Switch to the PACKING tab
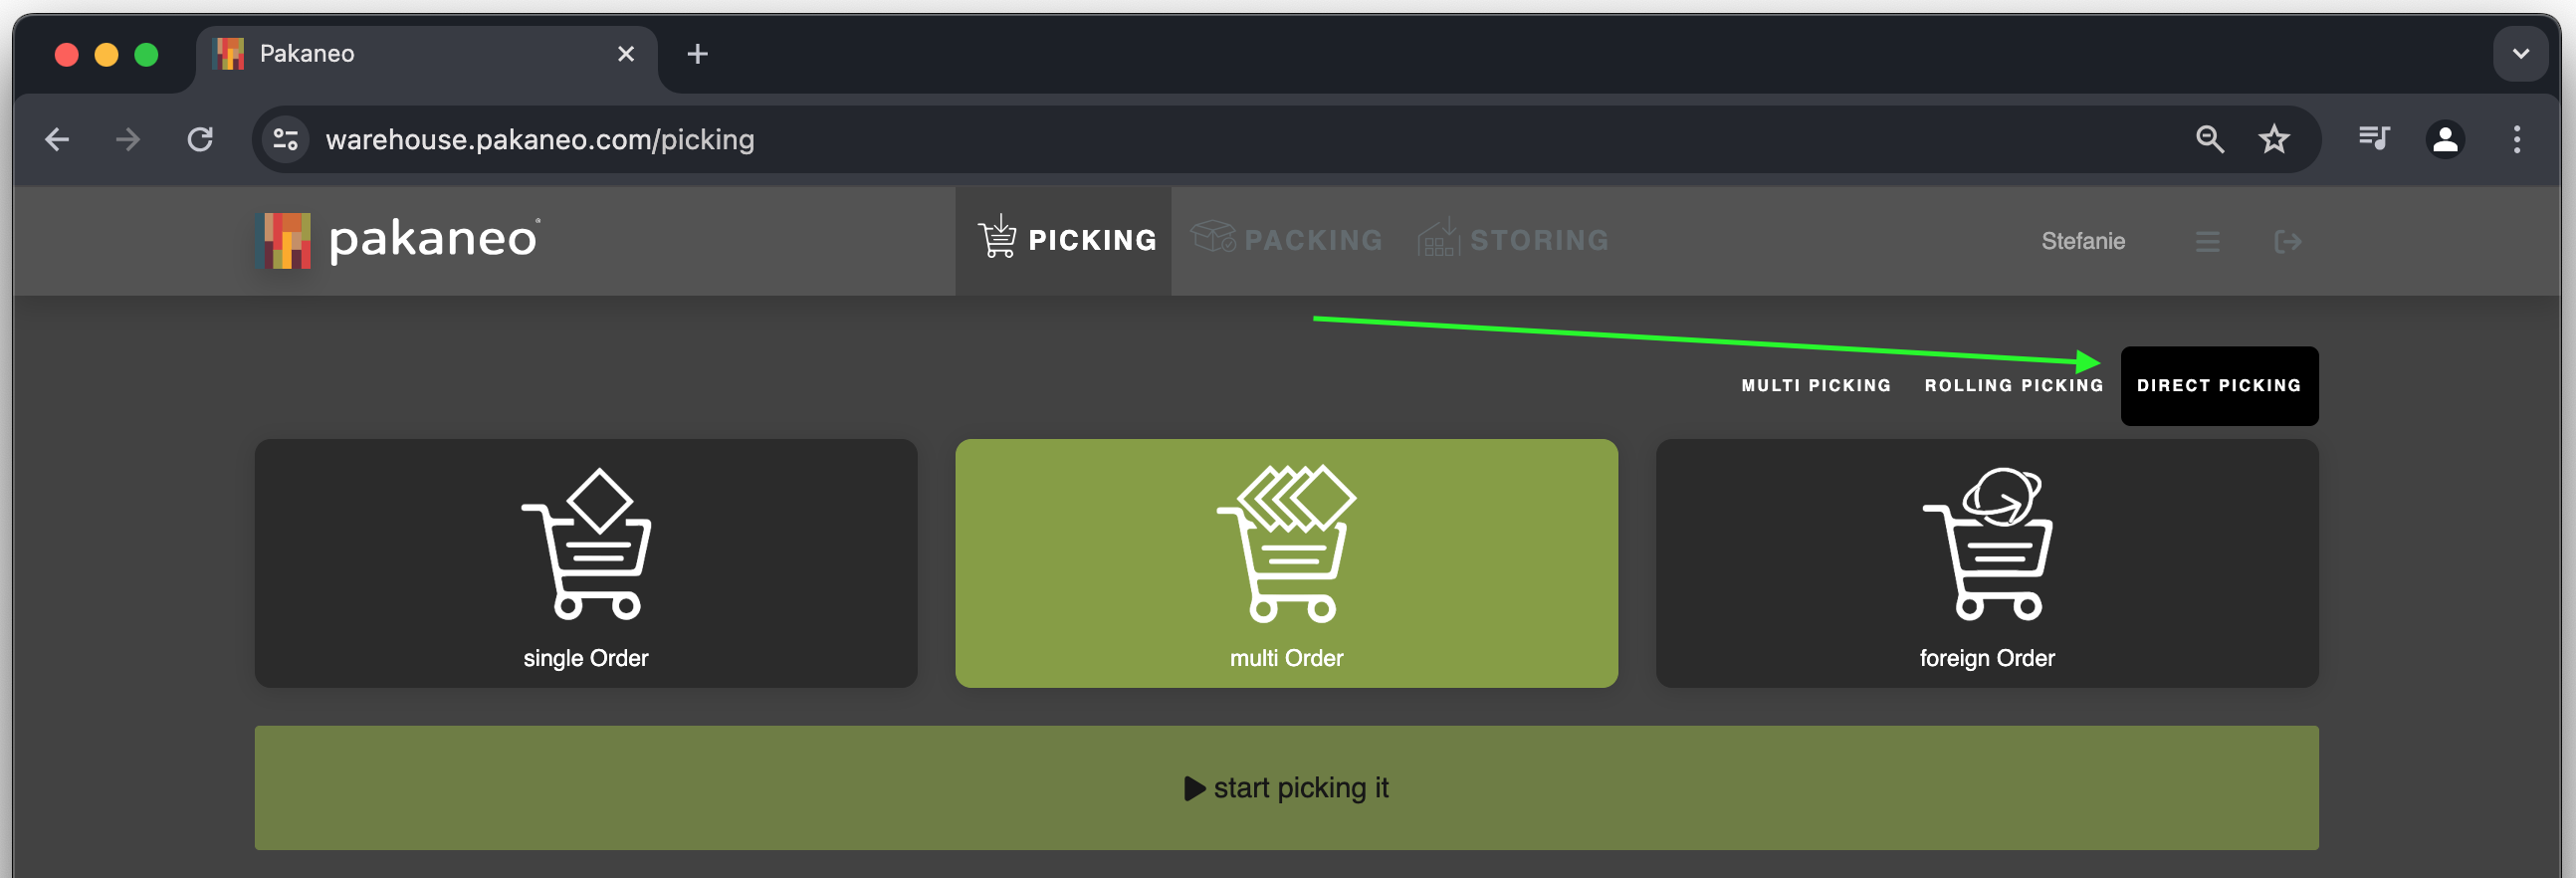The height and width of the screenshot is (878, 2576). click(1286, 240)
